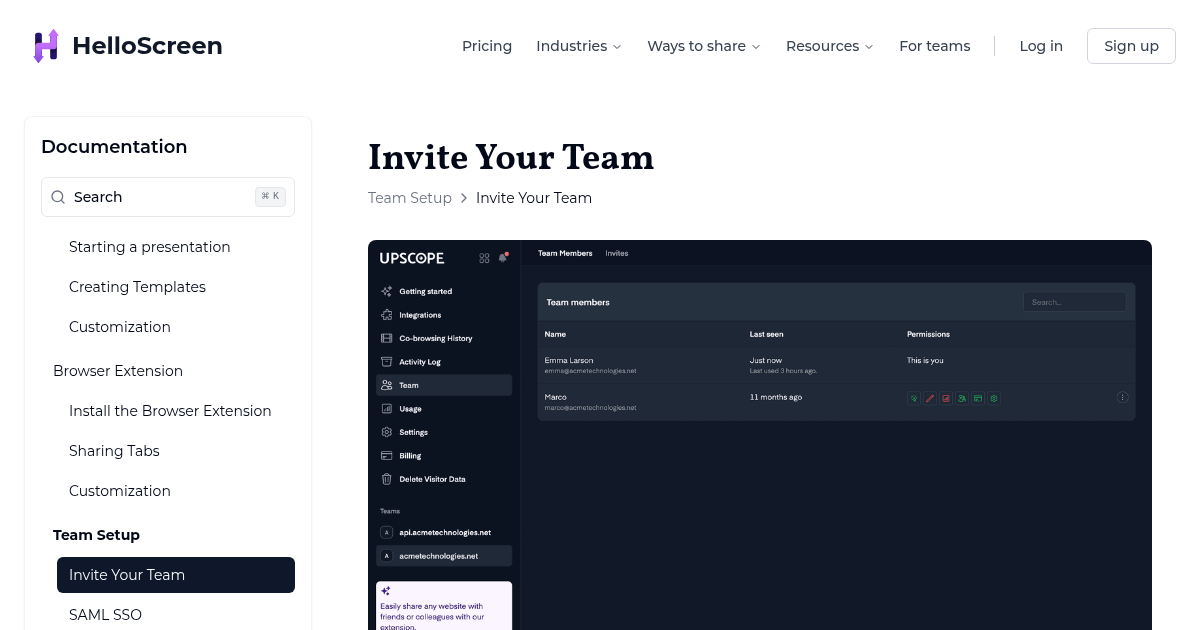Open Install the Browser Extension doc
The width and height of the screenshot is (1200, 630).
coord(170,411)
